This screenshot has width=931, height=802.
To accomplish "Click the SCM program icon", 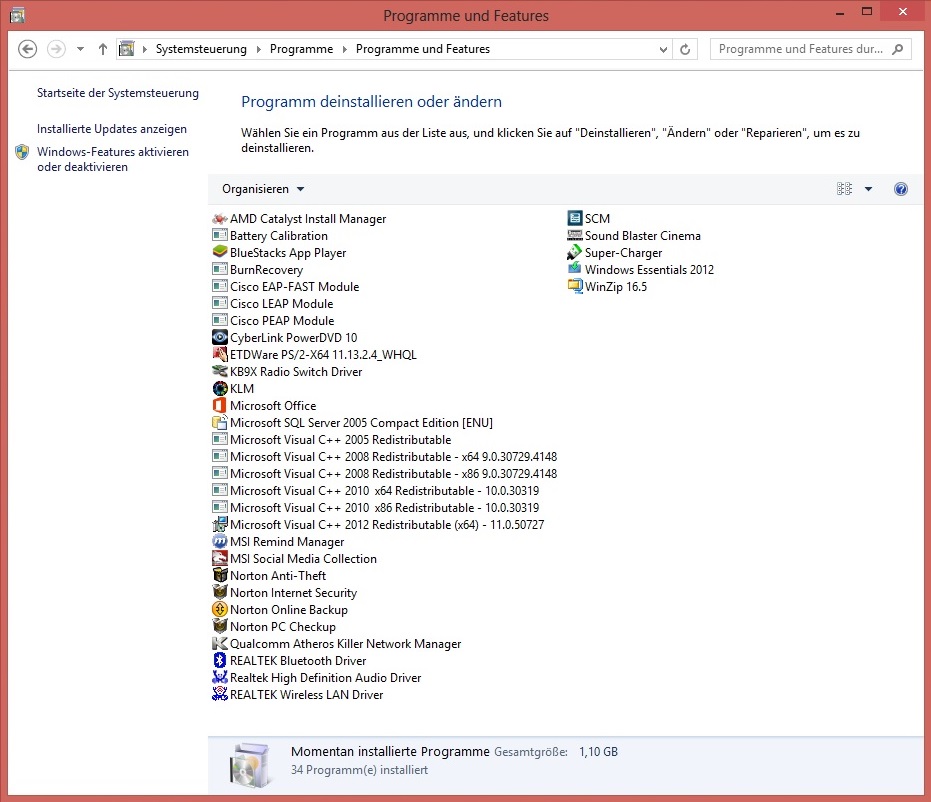I will 575,218.
